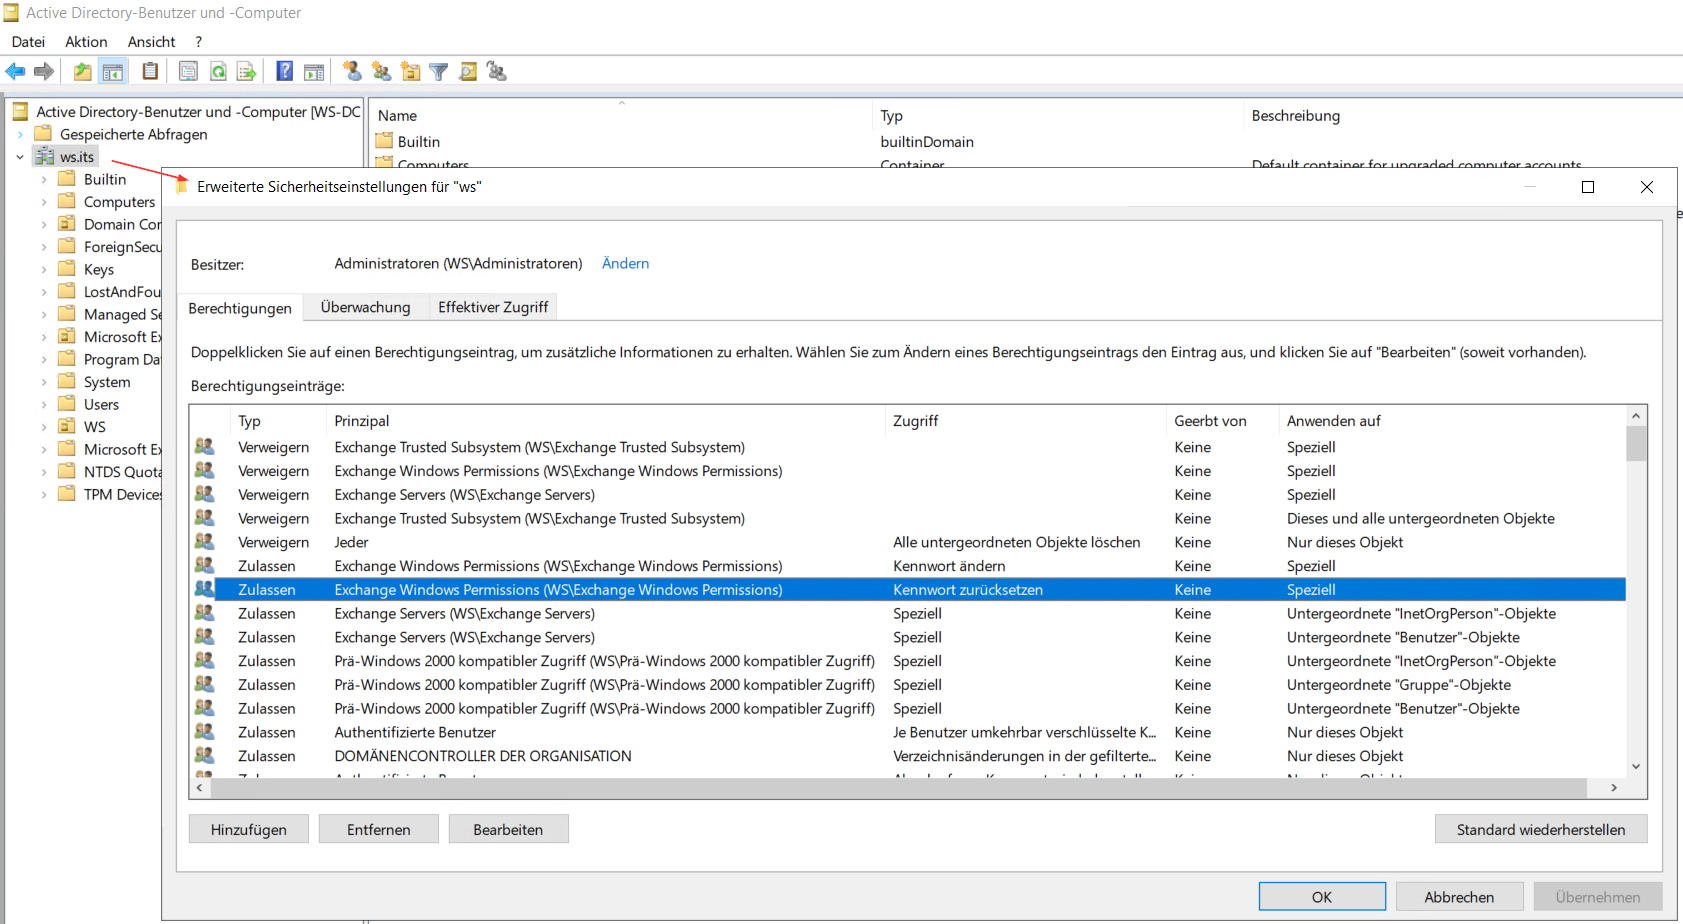Click the Add to Group toolbar icon
The image size is (1683, 924).
point(496,71)
